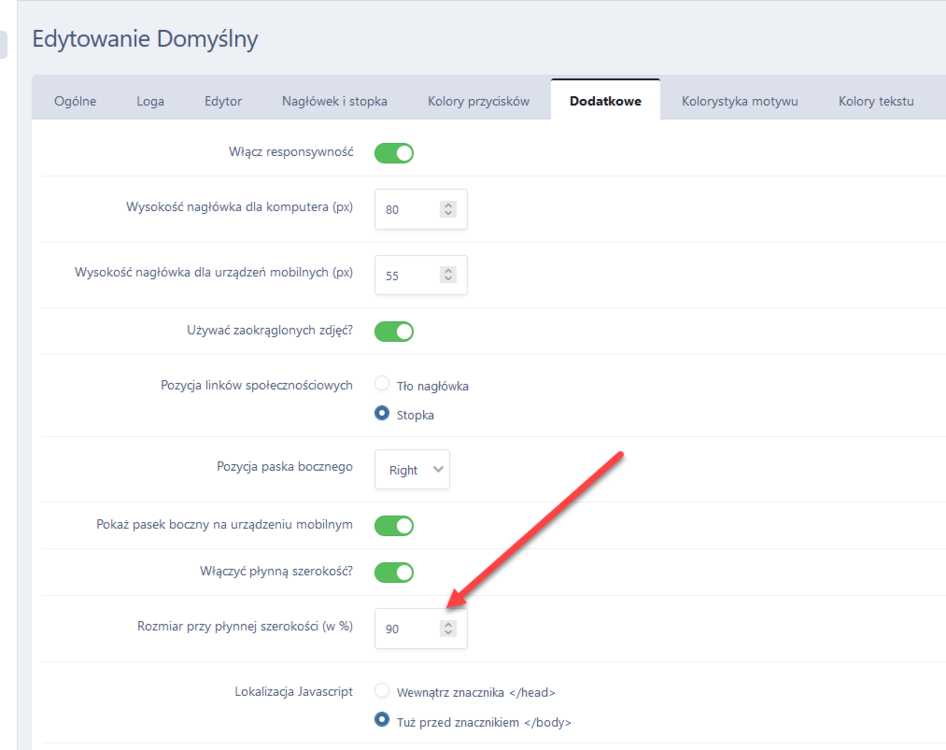Select the Tło nagłówka radio option

coord(382,384)
